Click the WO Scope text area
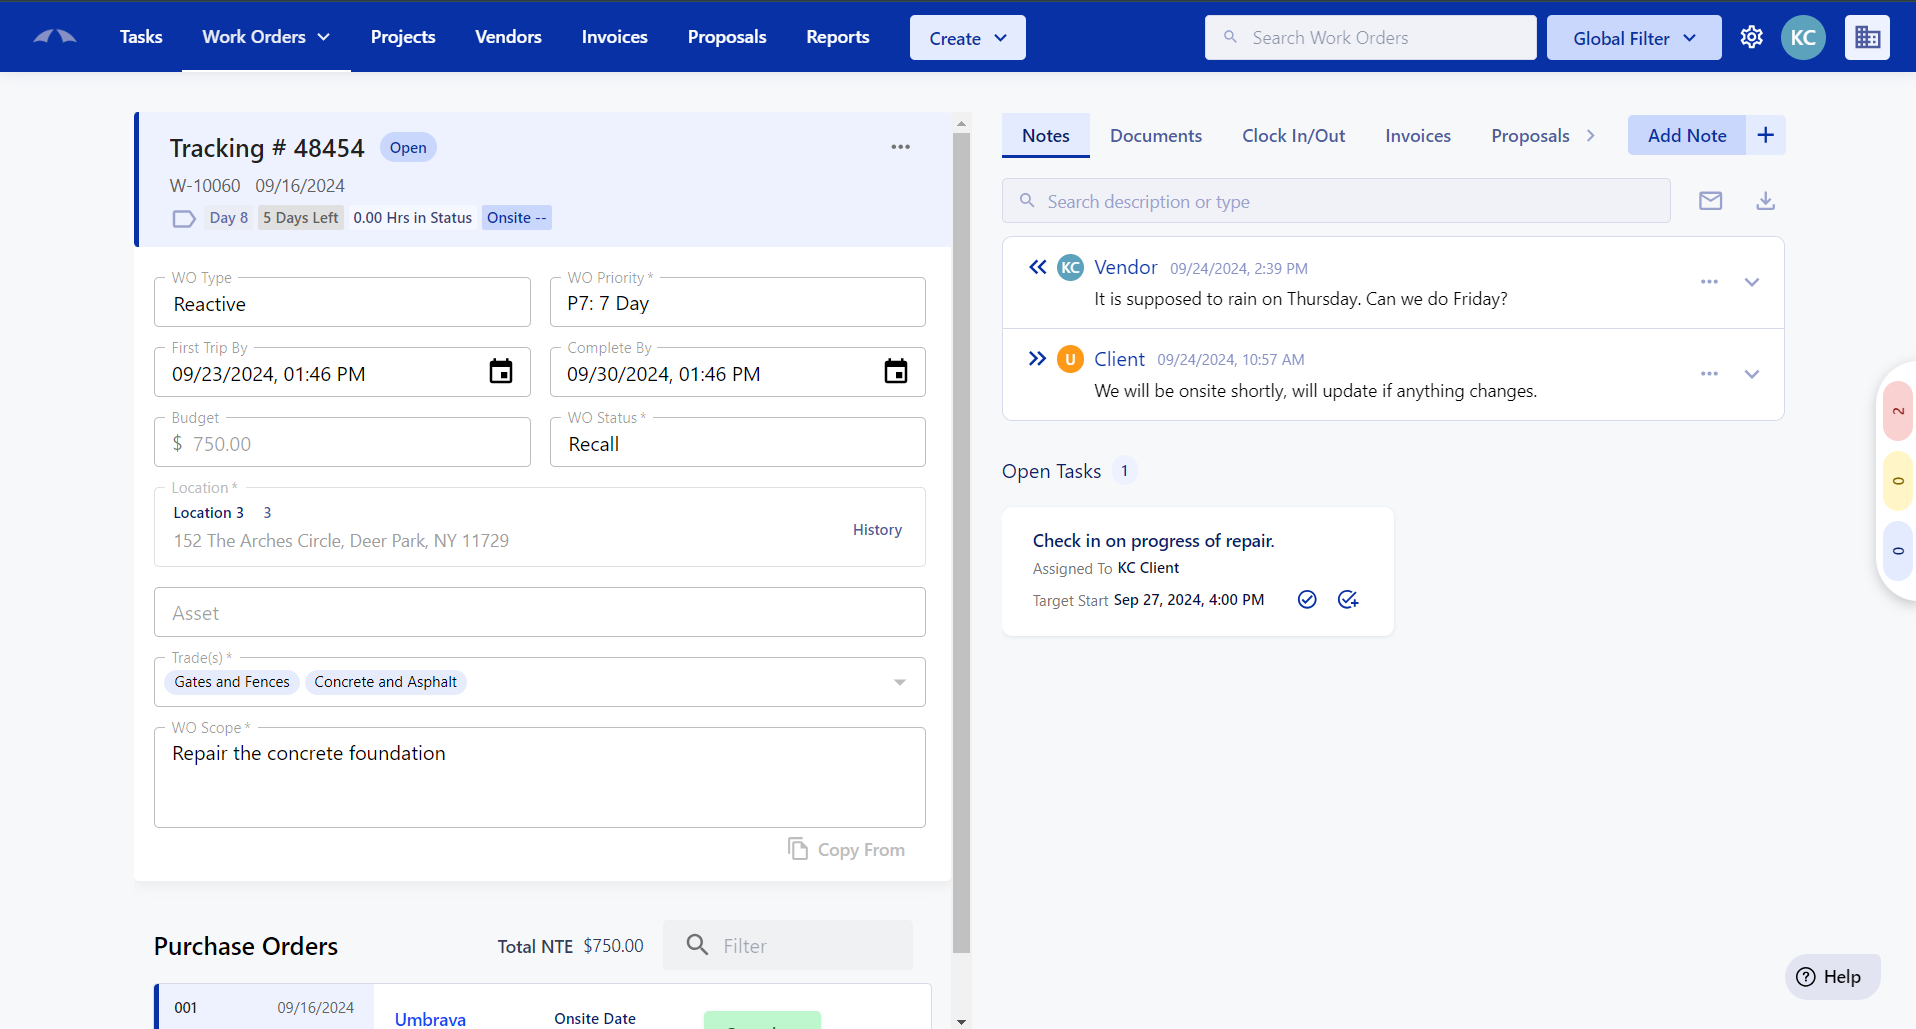The image size is (1916, 1029). [540, 777]
